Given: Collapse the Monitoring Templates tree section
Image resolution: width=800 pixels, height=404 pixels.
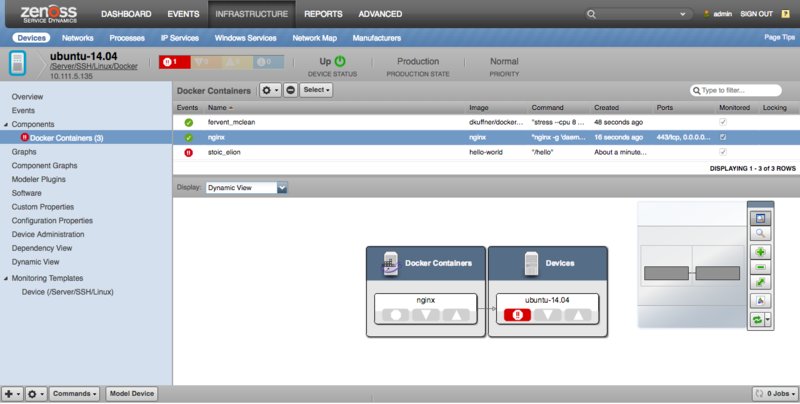Looking at the screenshot, I should (x=6, y=279).
